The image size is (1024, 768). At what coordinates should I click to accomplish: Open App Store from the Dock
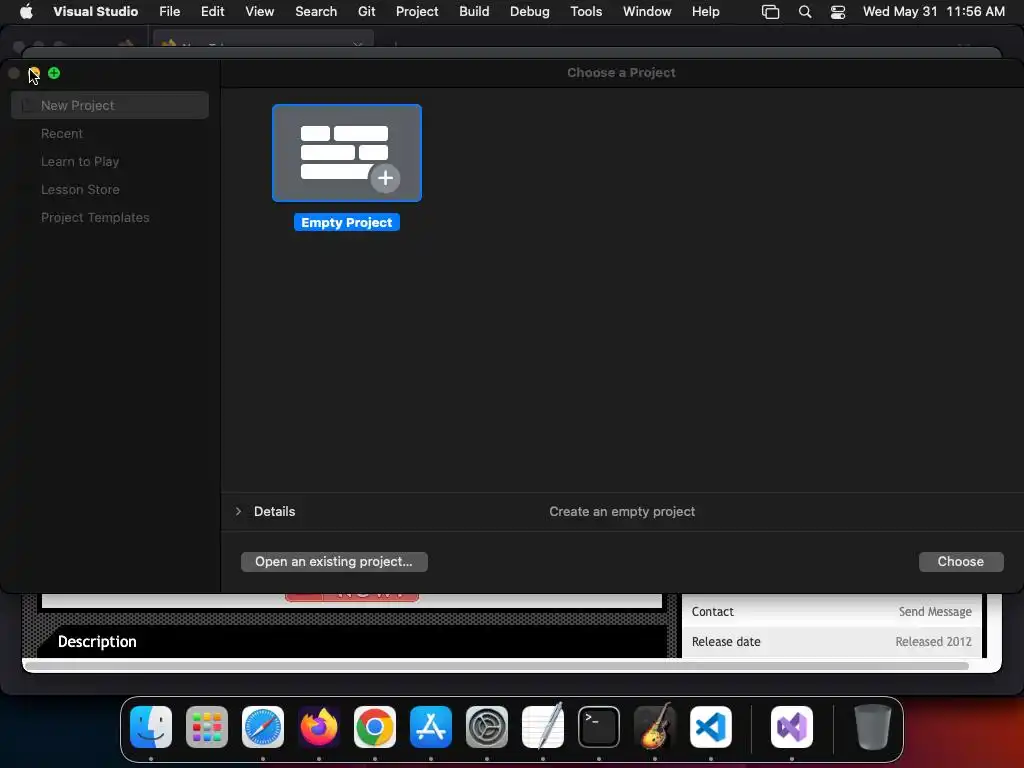click(x=431, y=727)
